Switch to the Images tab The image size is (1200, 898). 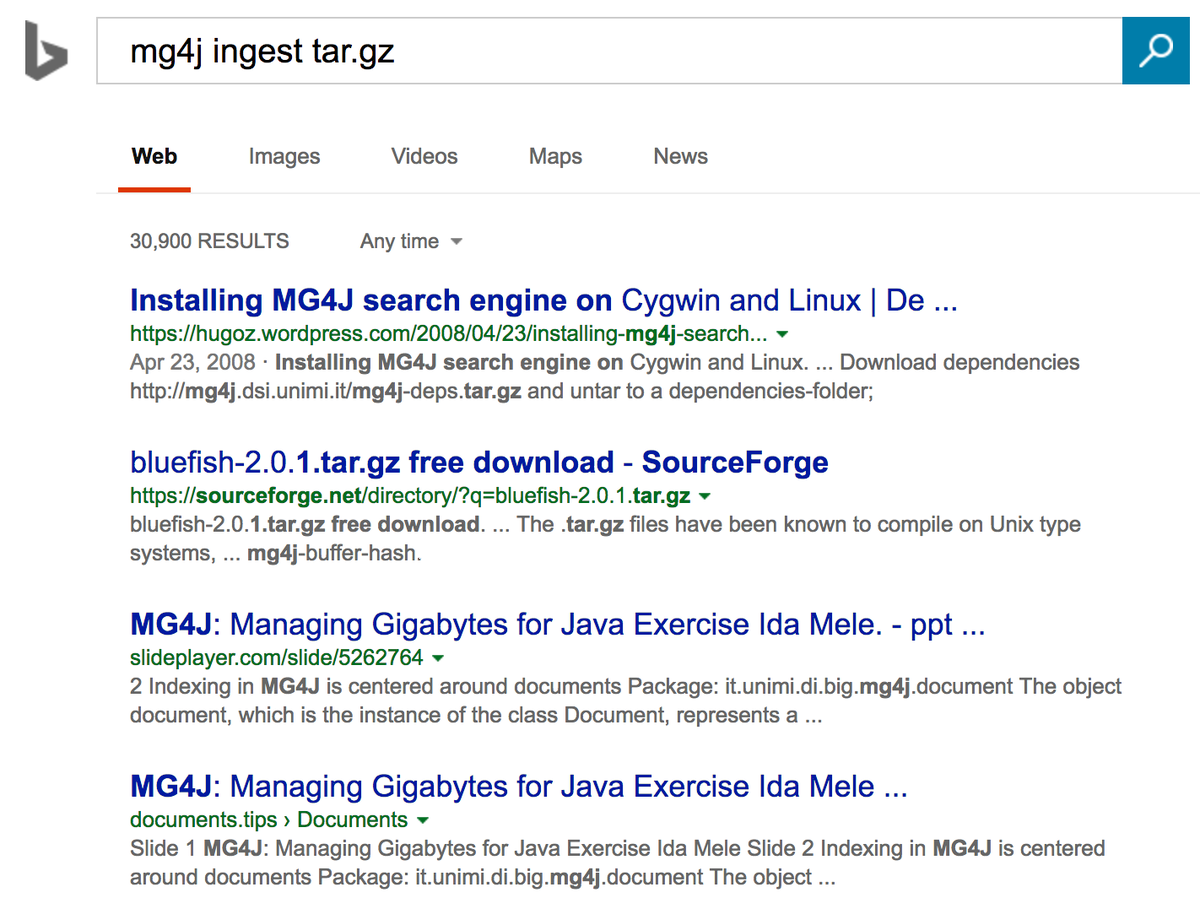point(284,156)
